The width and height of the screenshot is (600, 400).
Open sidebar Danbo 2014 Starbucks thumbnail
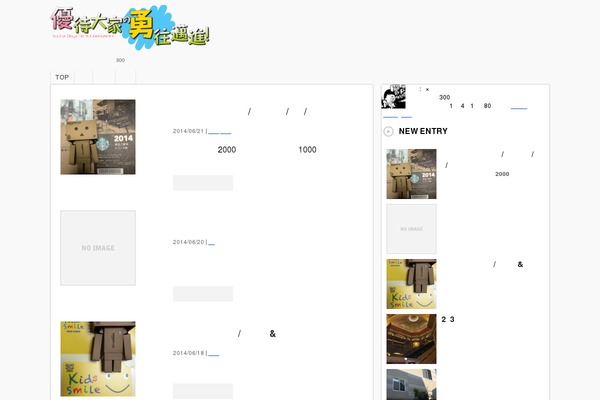411,174
